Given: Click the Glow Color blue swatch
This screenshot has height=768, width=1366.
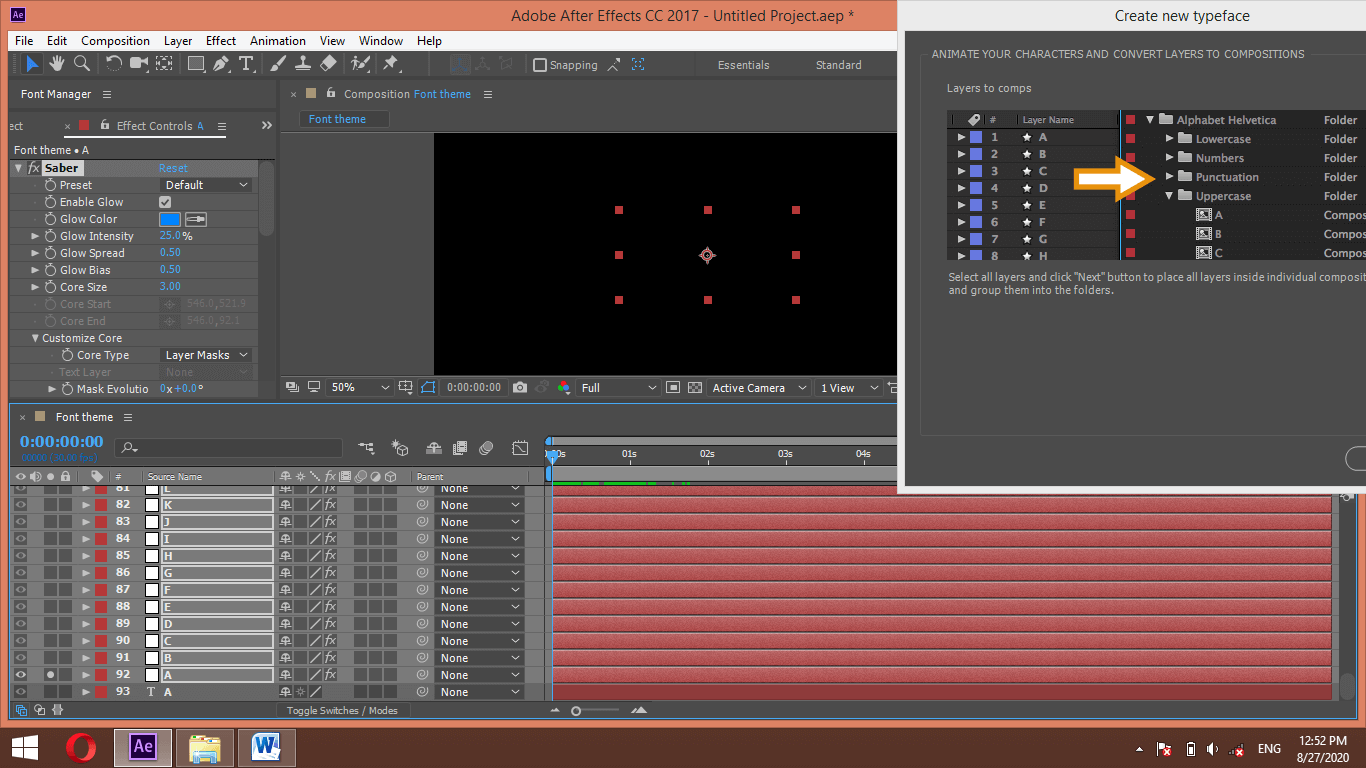Looking at the screenshot, I should [x=170, y=219].
